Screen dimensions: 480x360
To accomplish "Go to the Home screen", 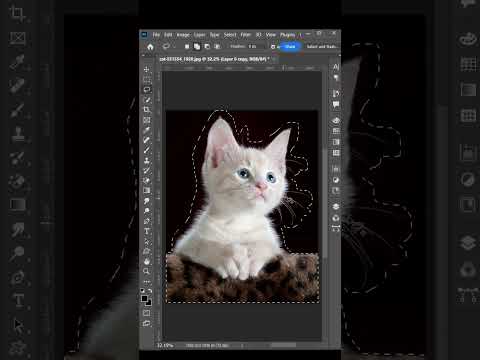I will click(150, 47).
